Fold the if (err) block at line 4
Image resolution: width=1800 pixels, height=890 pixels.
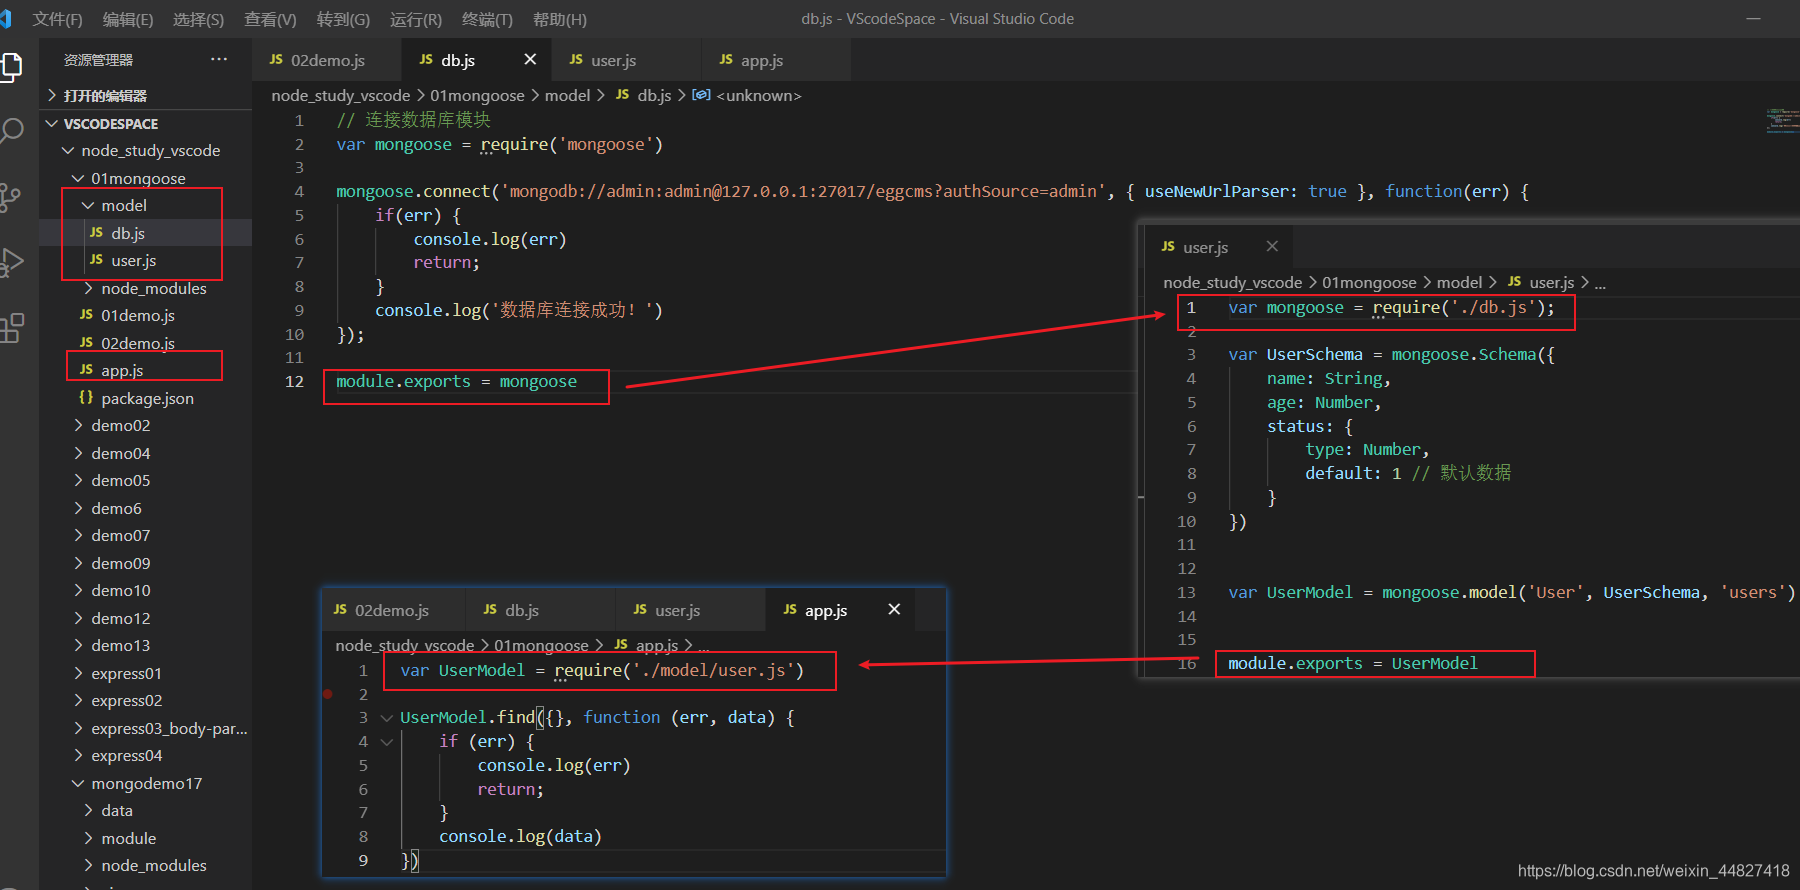pyautogui.click(x=386, y=742)
